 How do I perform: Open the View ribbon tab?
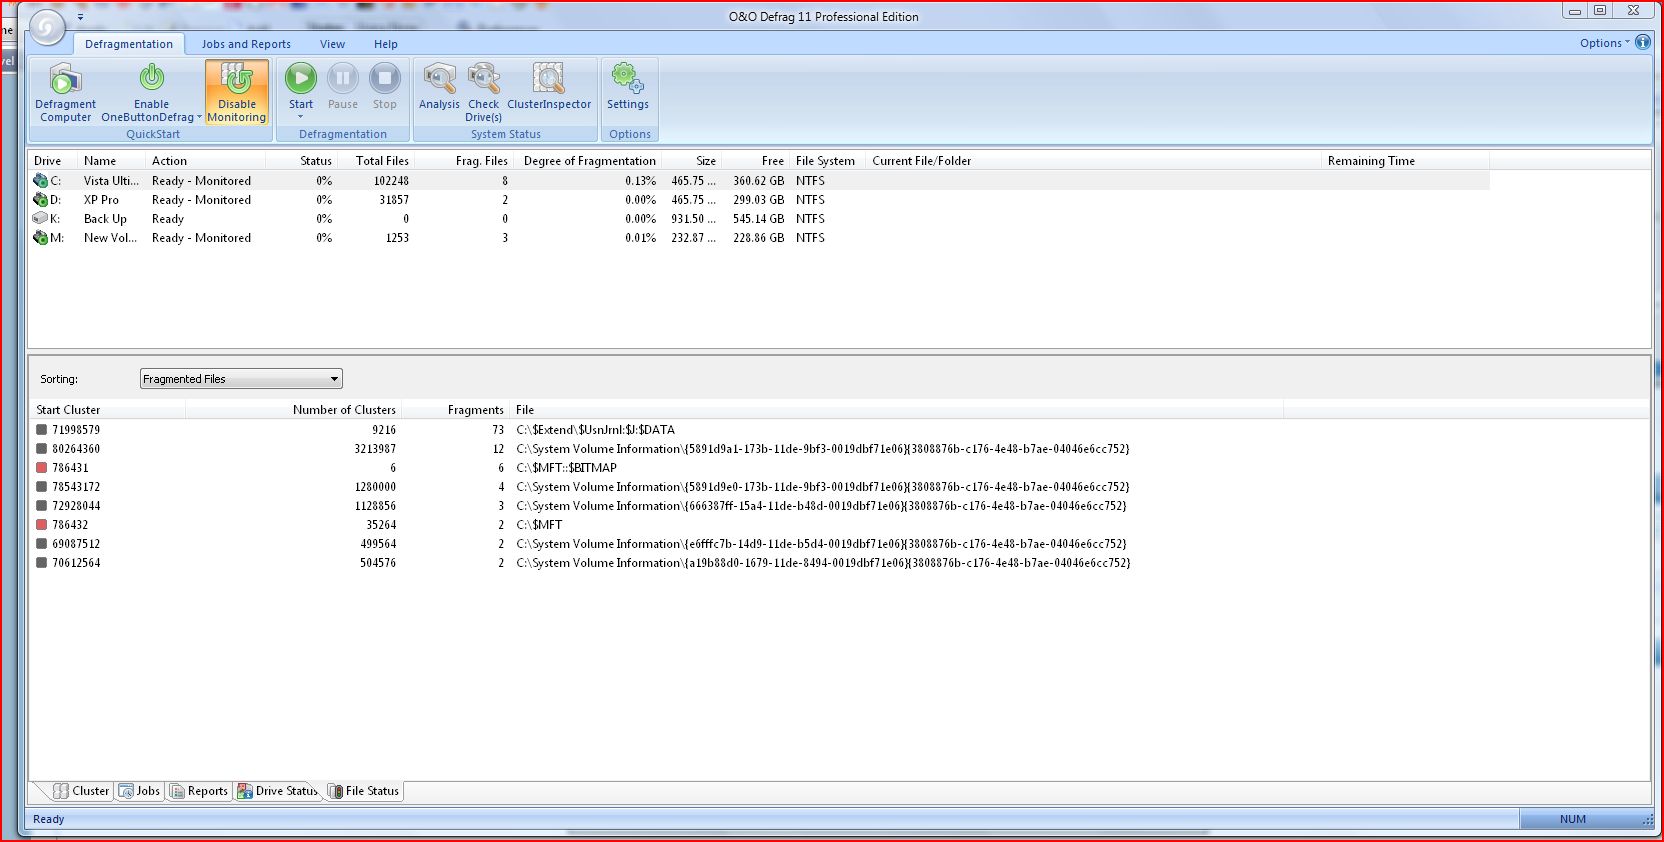pos(332,44)
